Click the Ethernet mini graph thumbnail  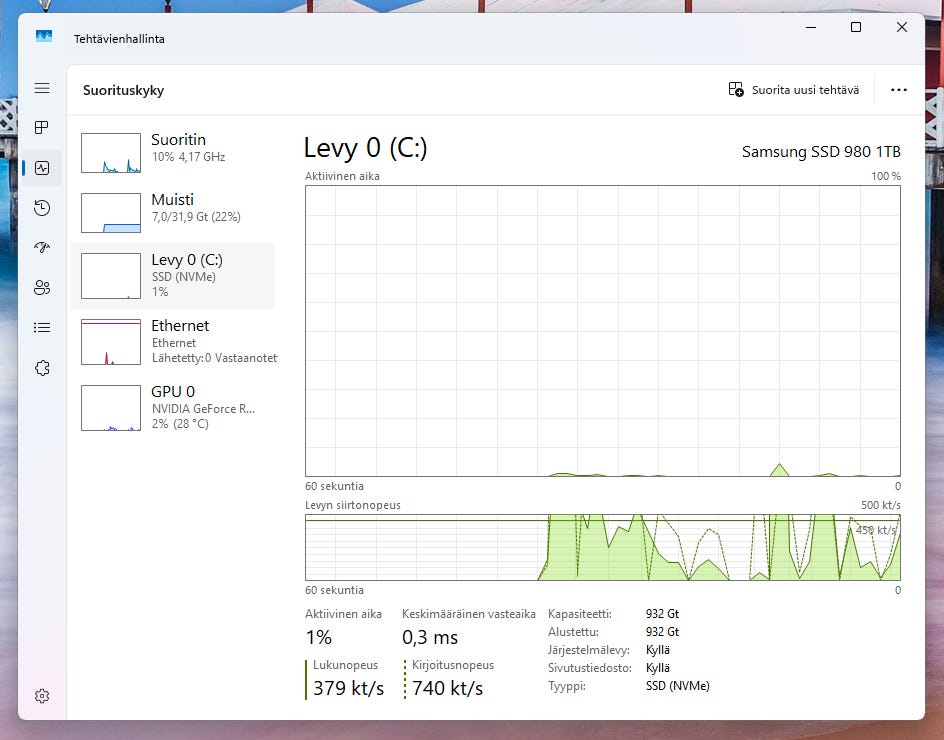111,342
